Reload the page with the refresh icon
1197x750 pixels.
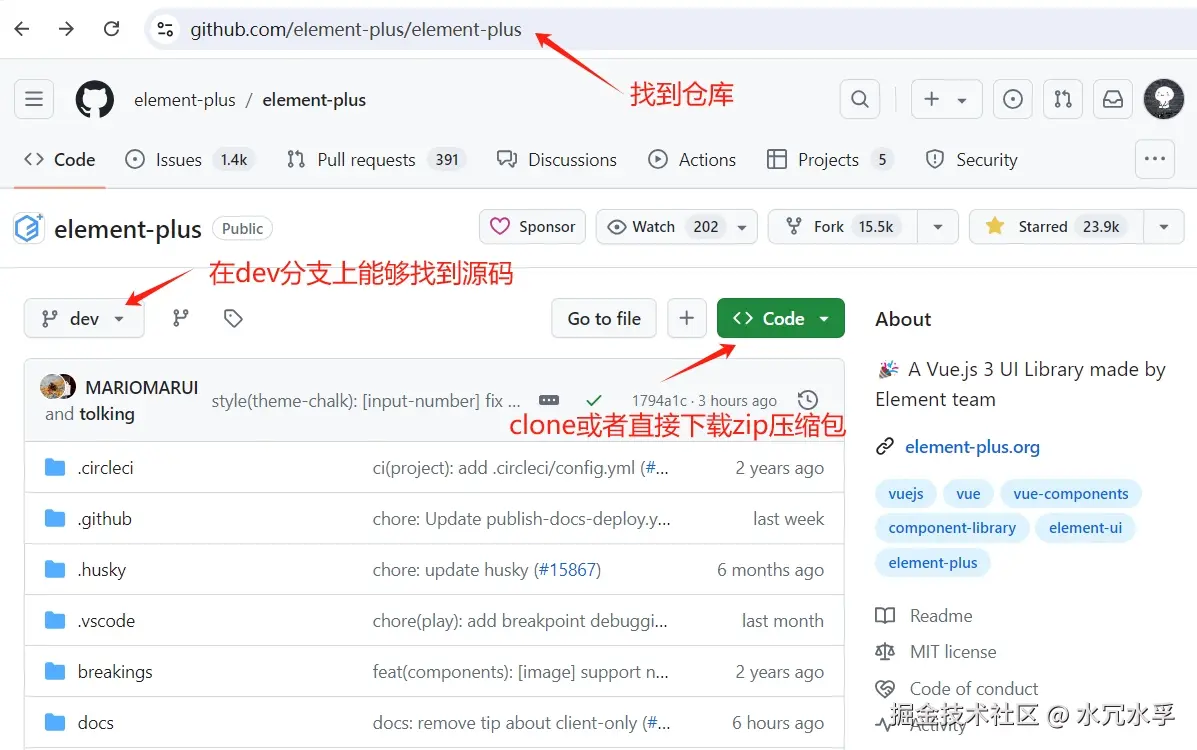(111, 29)
